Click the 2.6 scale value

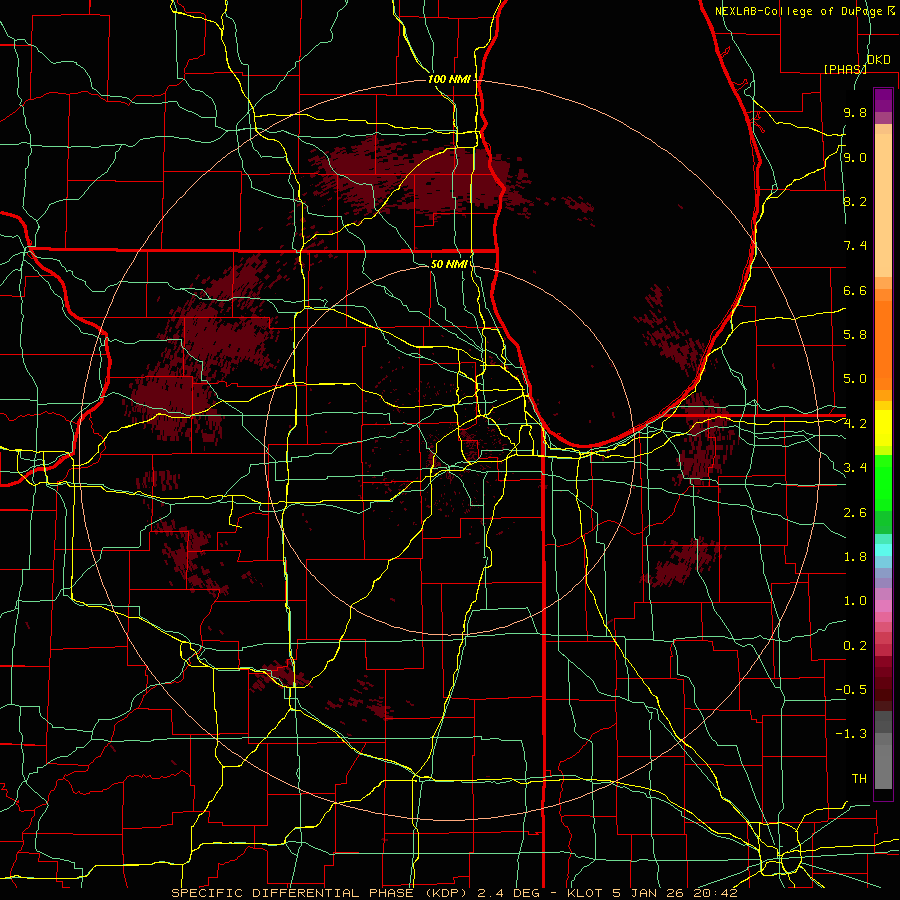(x=855, y=513)
